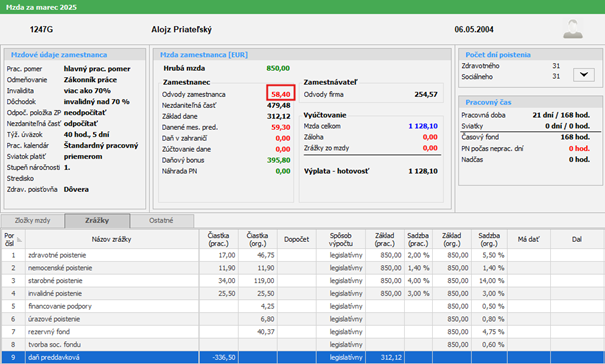Click the employee code 1247G
Viewport: 605px width, 364px height.
pos(41,29)
